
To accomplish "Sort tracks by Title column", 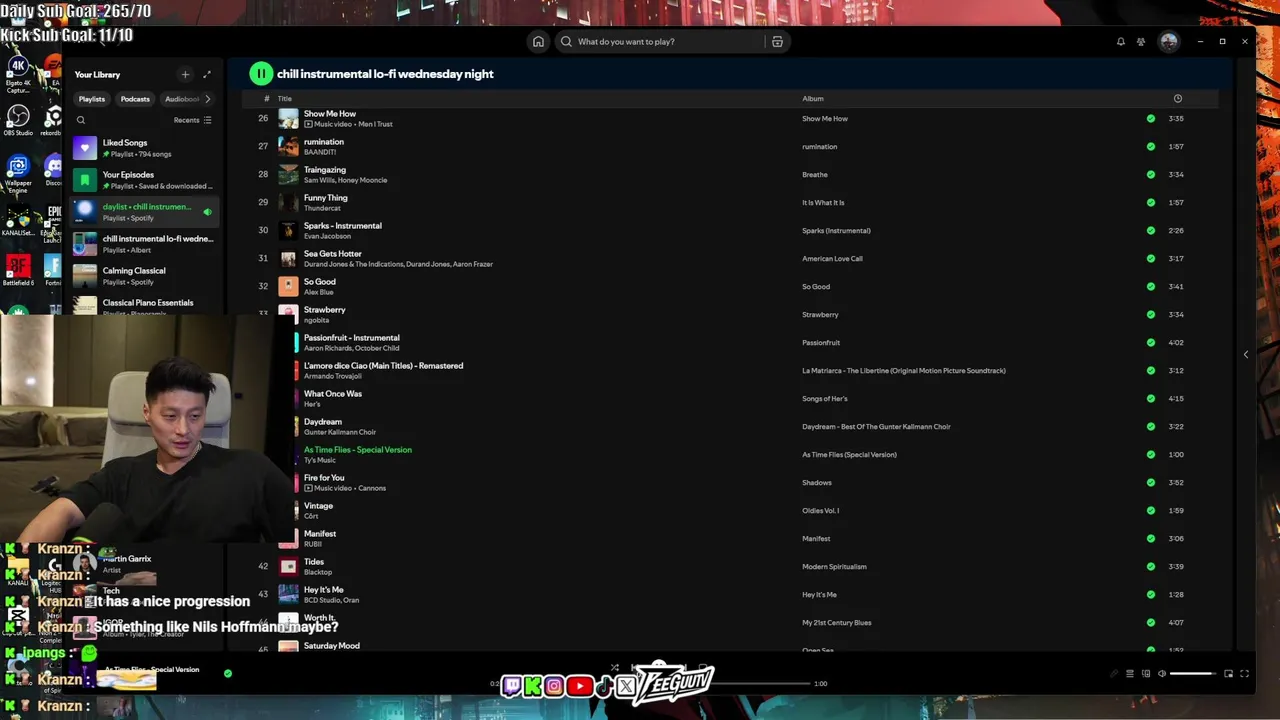I will (285, 98).
